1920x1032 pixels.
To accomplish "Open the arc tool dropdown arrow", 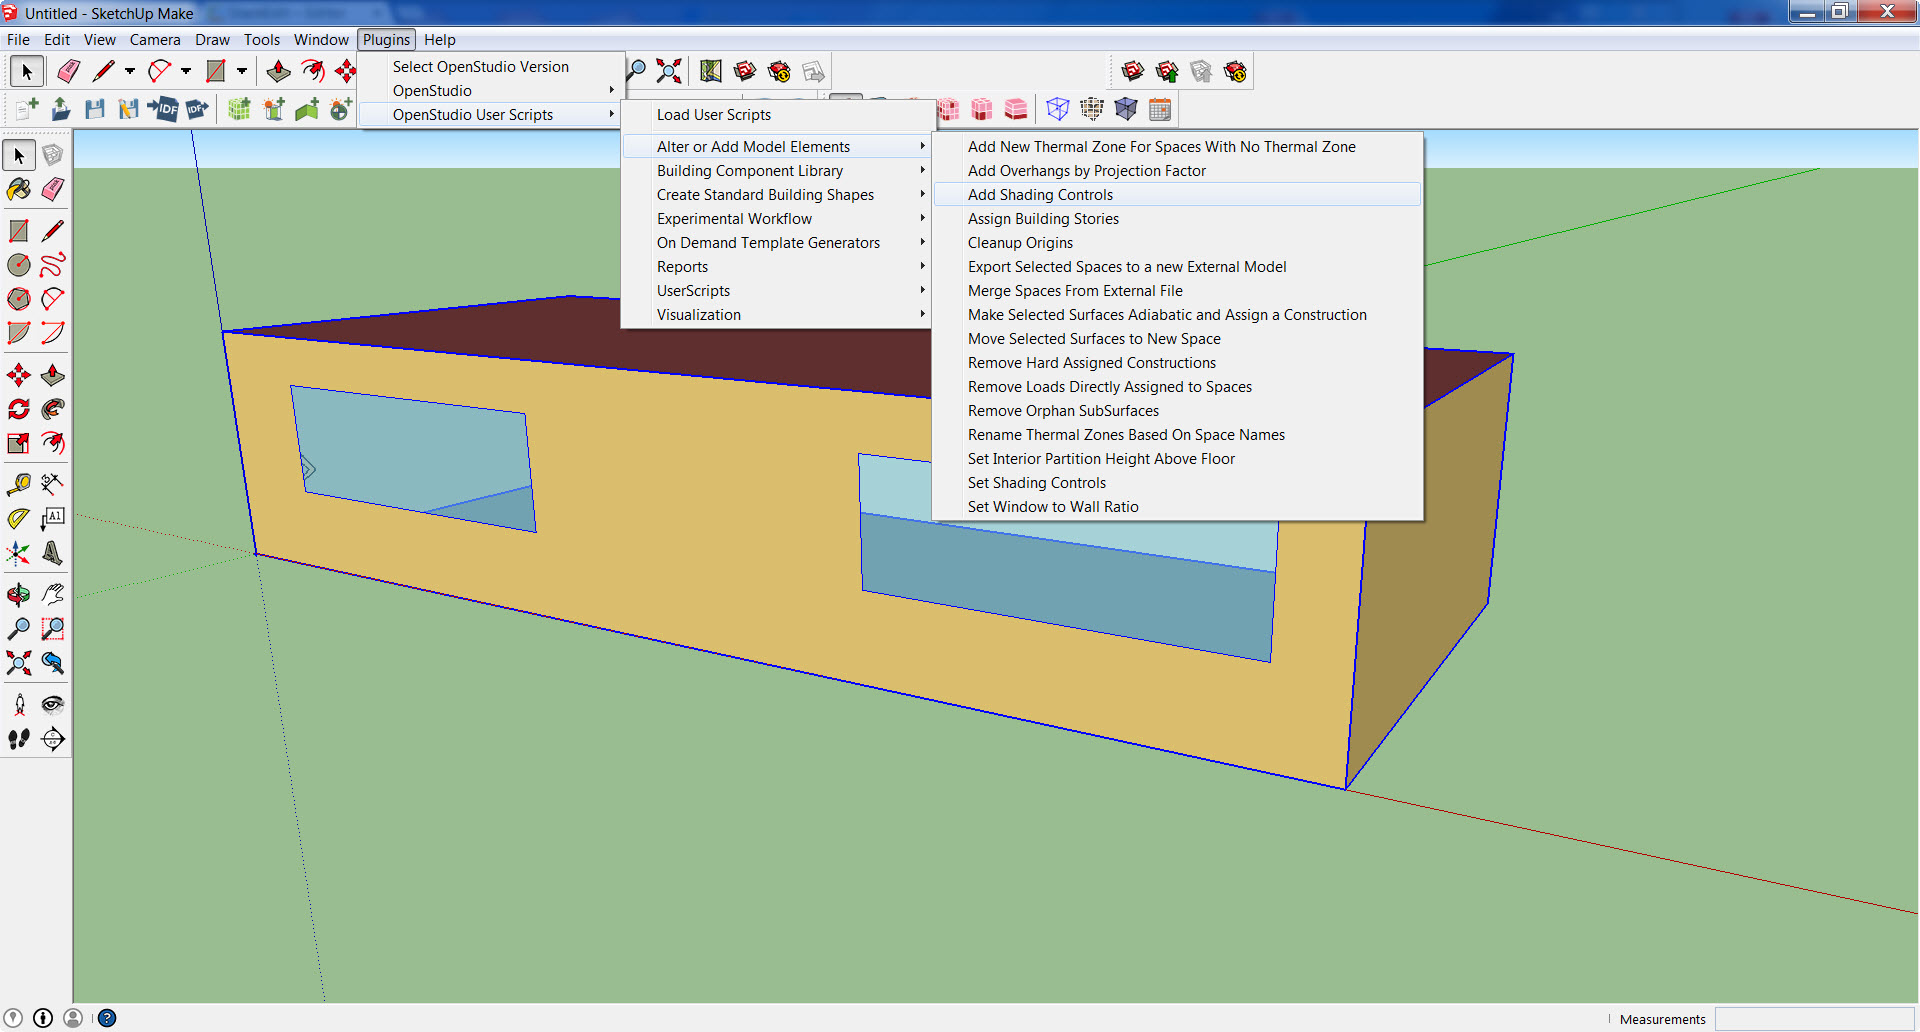I will (186, 71).
